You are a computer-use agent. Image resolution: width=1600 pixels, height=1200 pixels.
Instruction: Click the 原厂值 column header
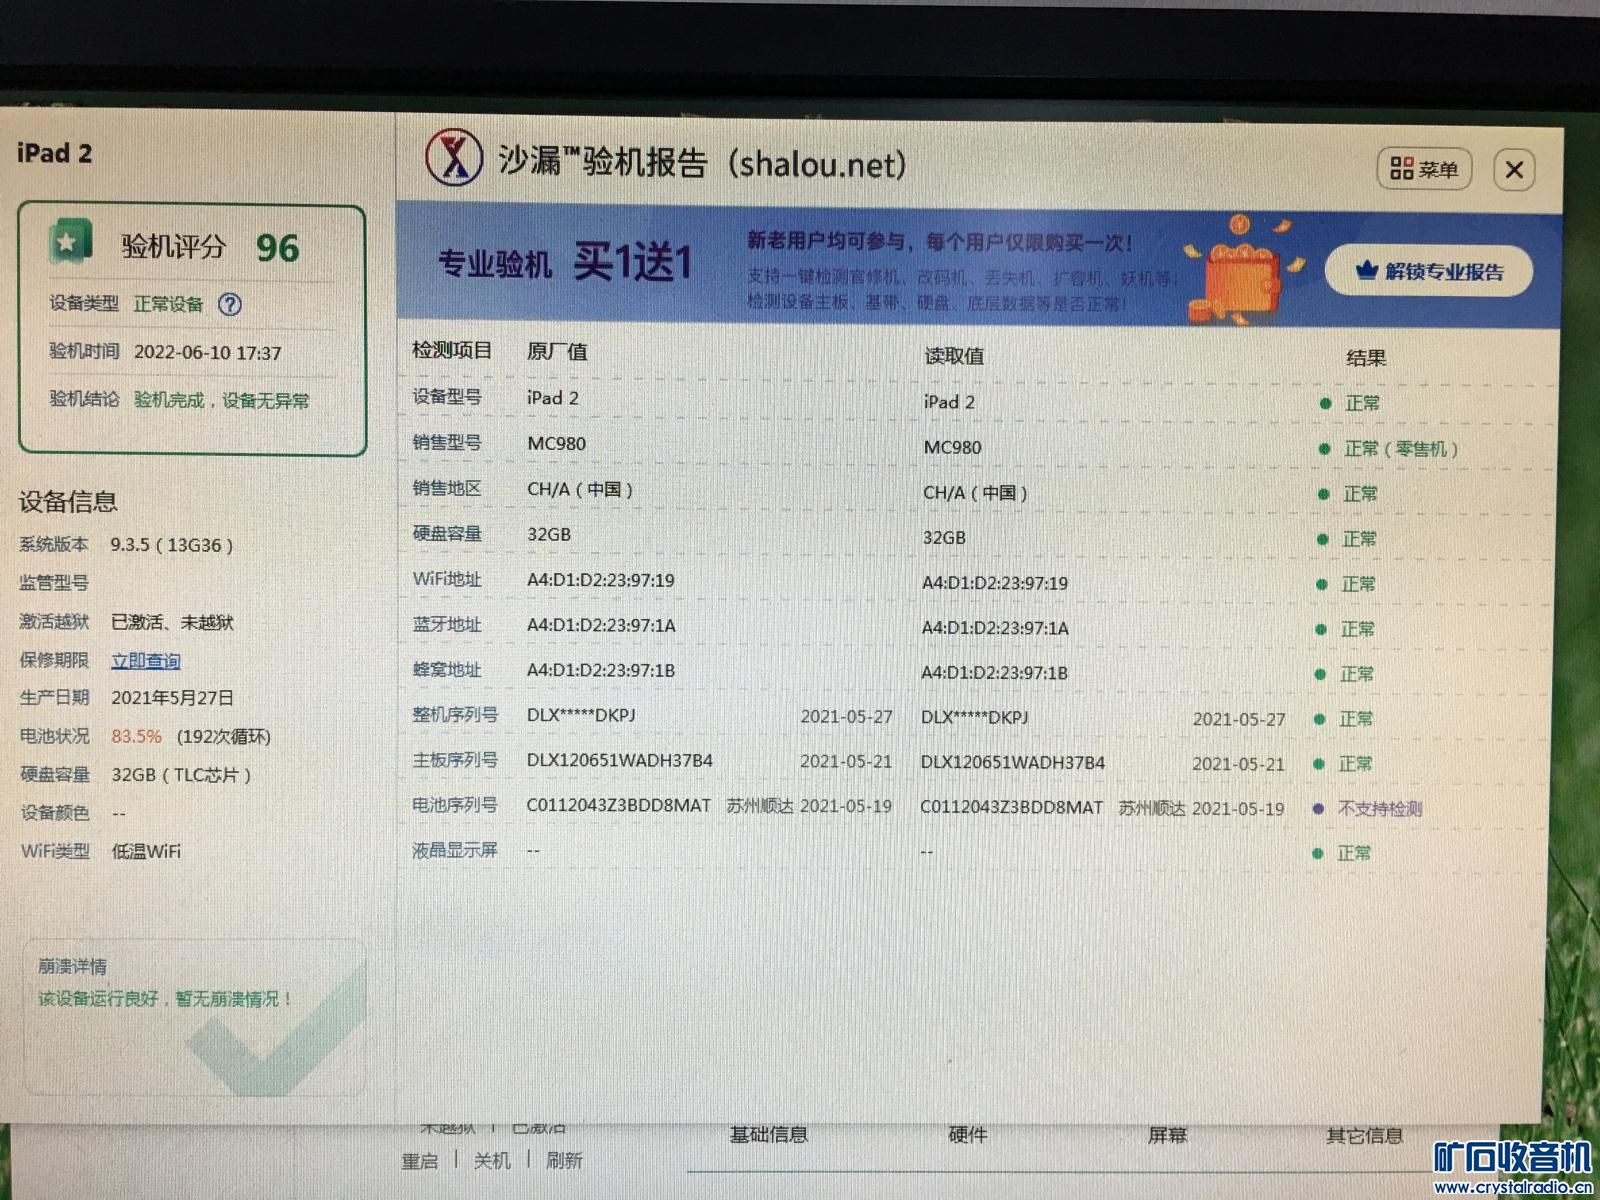(x=557, y=352)
